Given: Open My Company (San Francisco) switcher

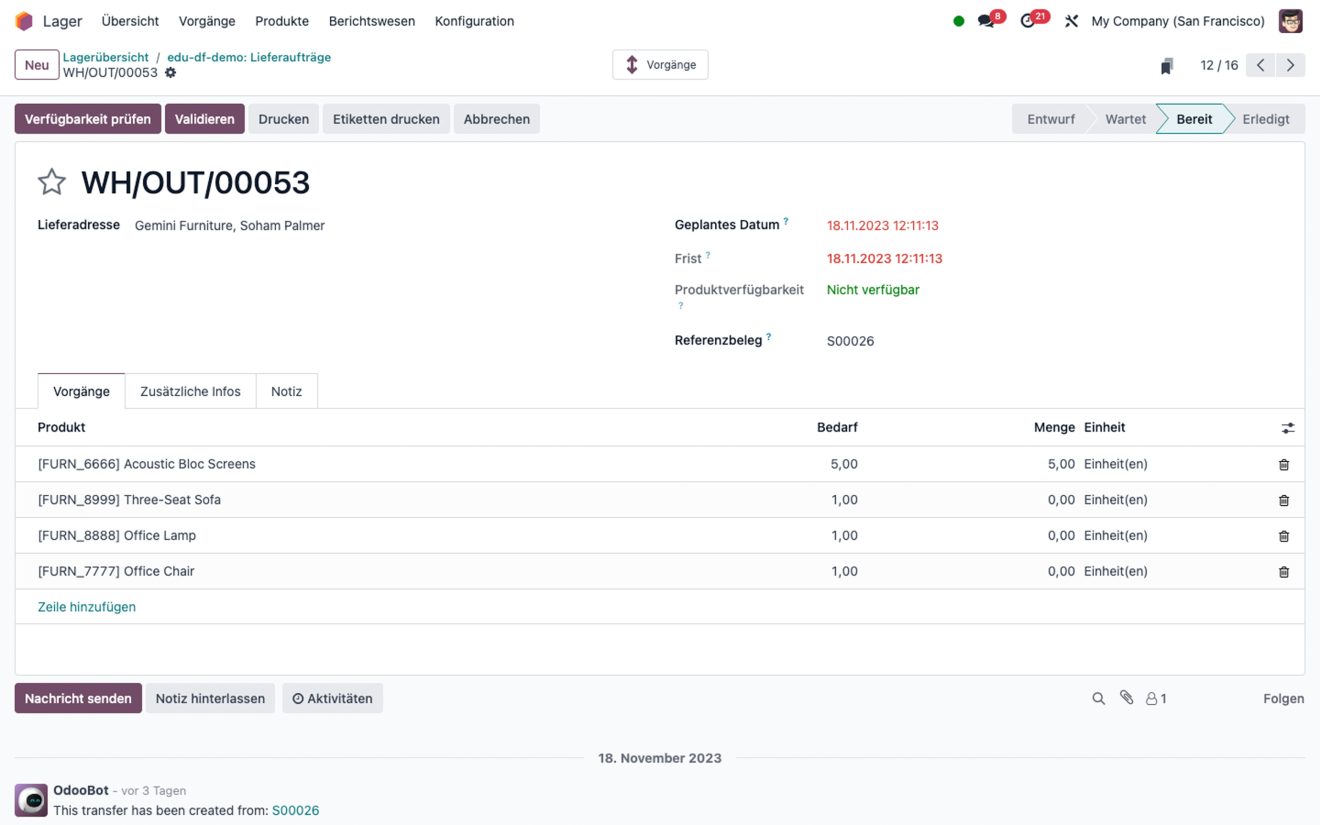Looking at the screenshot, I should (x=1178, y=21).
